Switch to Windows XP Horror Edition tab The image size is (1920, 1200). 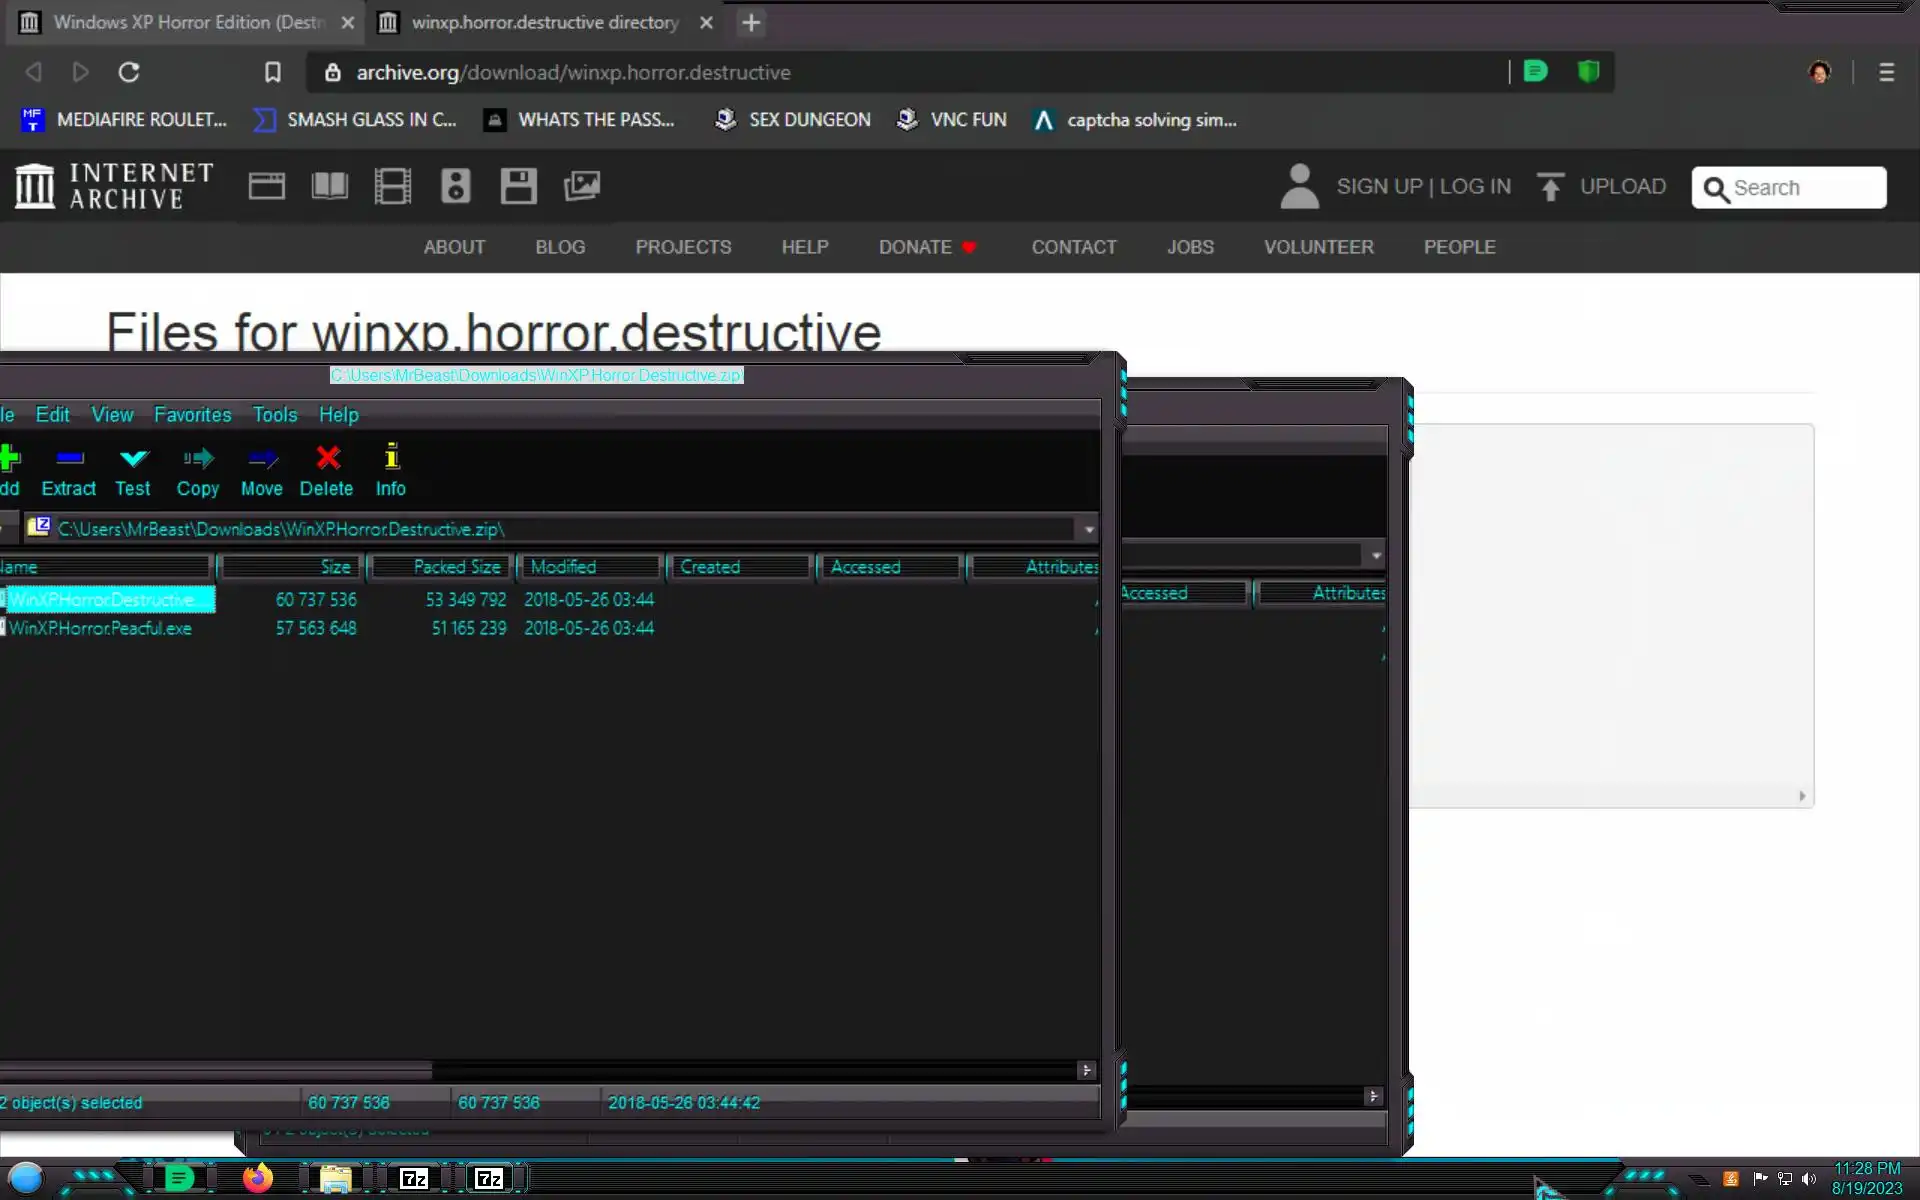click(185, 22)
